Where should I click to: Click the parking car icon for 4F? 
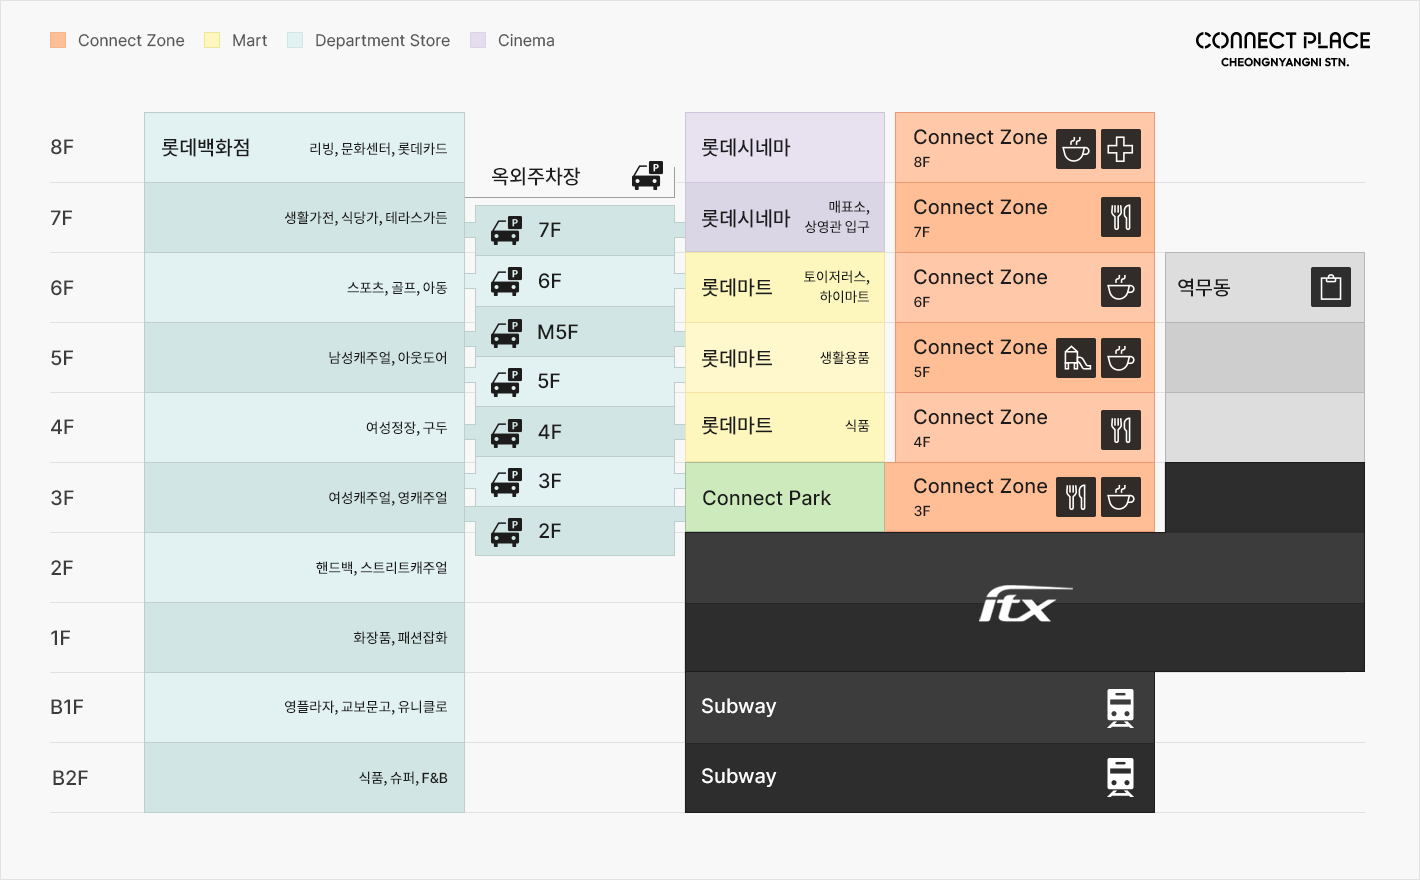[507, 433]
